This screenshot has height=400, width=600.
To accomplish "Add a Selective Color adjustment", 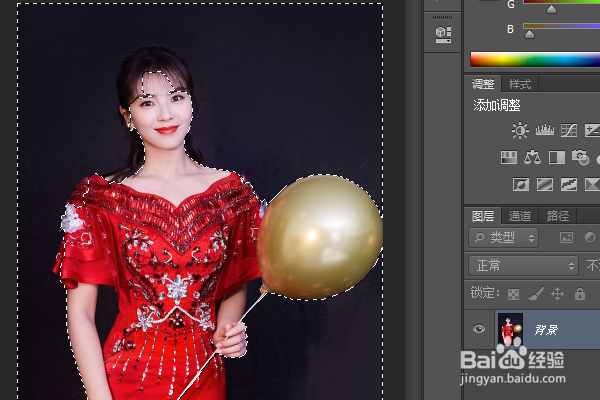I will click(593, 184).
